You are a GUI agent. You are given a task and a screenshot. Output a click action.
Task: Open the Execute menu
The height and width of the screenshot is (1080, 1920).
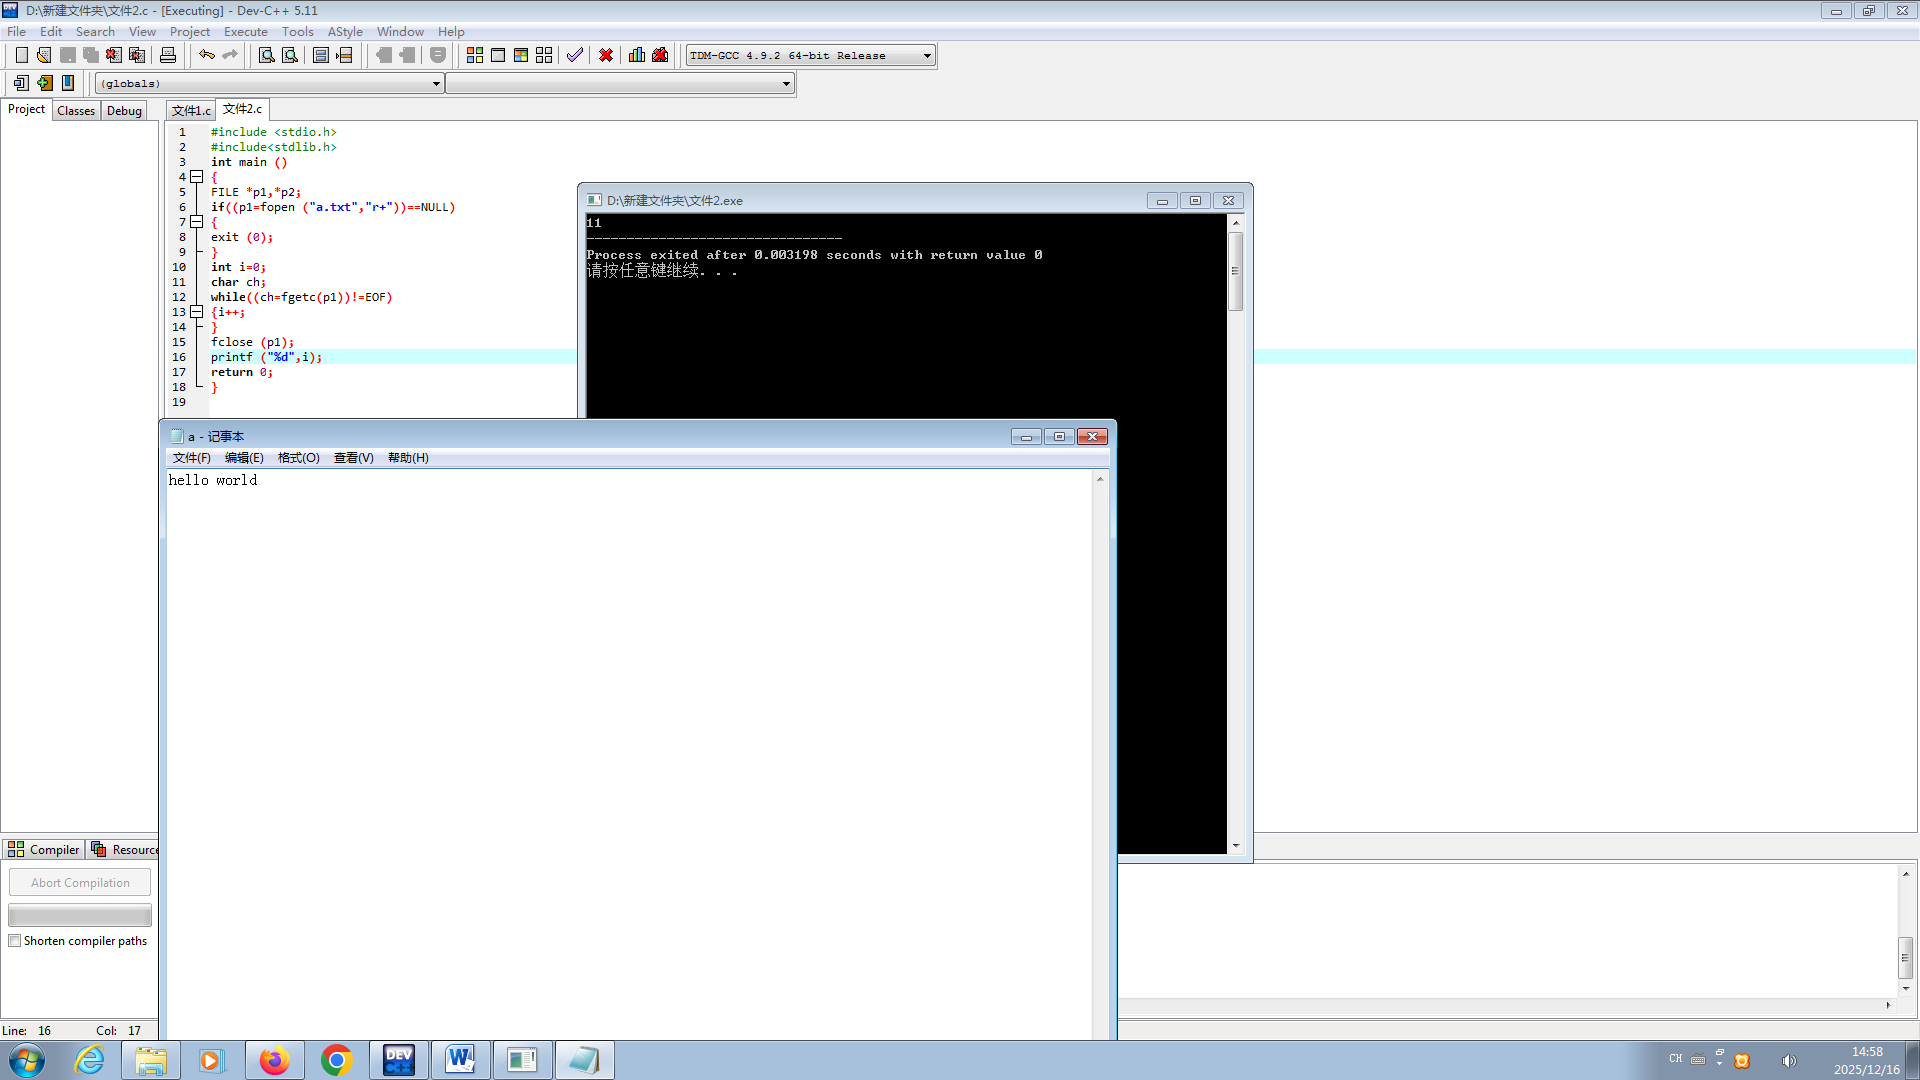pos(245,32)
